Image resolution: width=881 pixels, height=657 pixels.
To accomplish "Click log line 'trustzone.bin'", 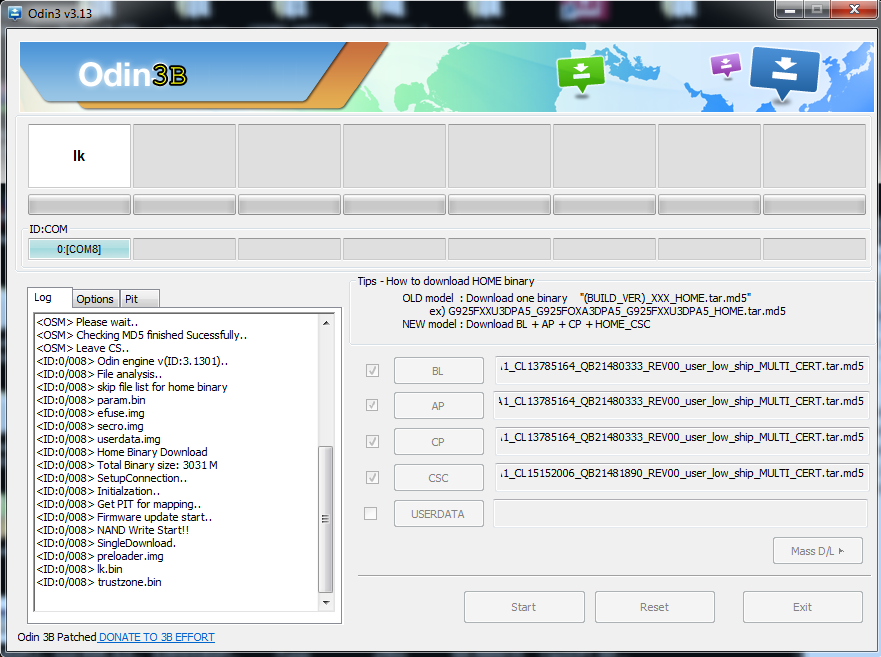I will (99, 582).
